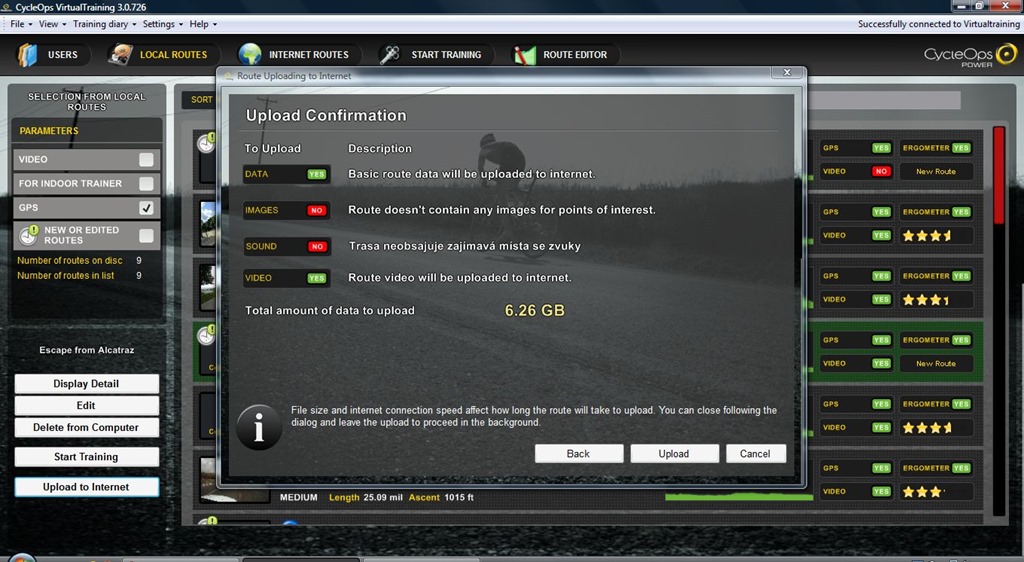Click the Number of routes on disc text
Screen dimensions: 1024x562
coord(70,260)
